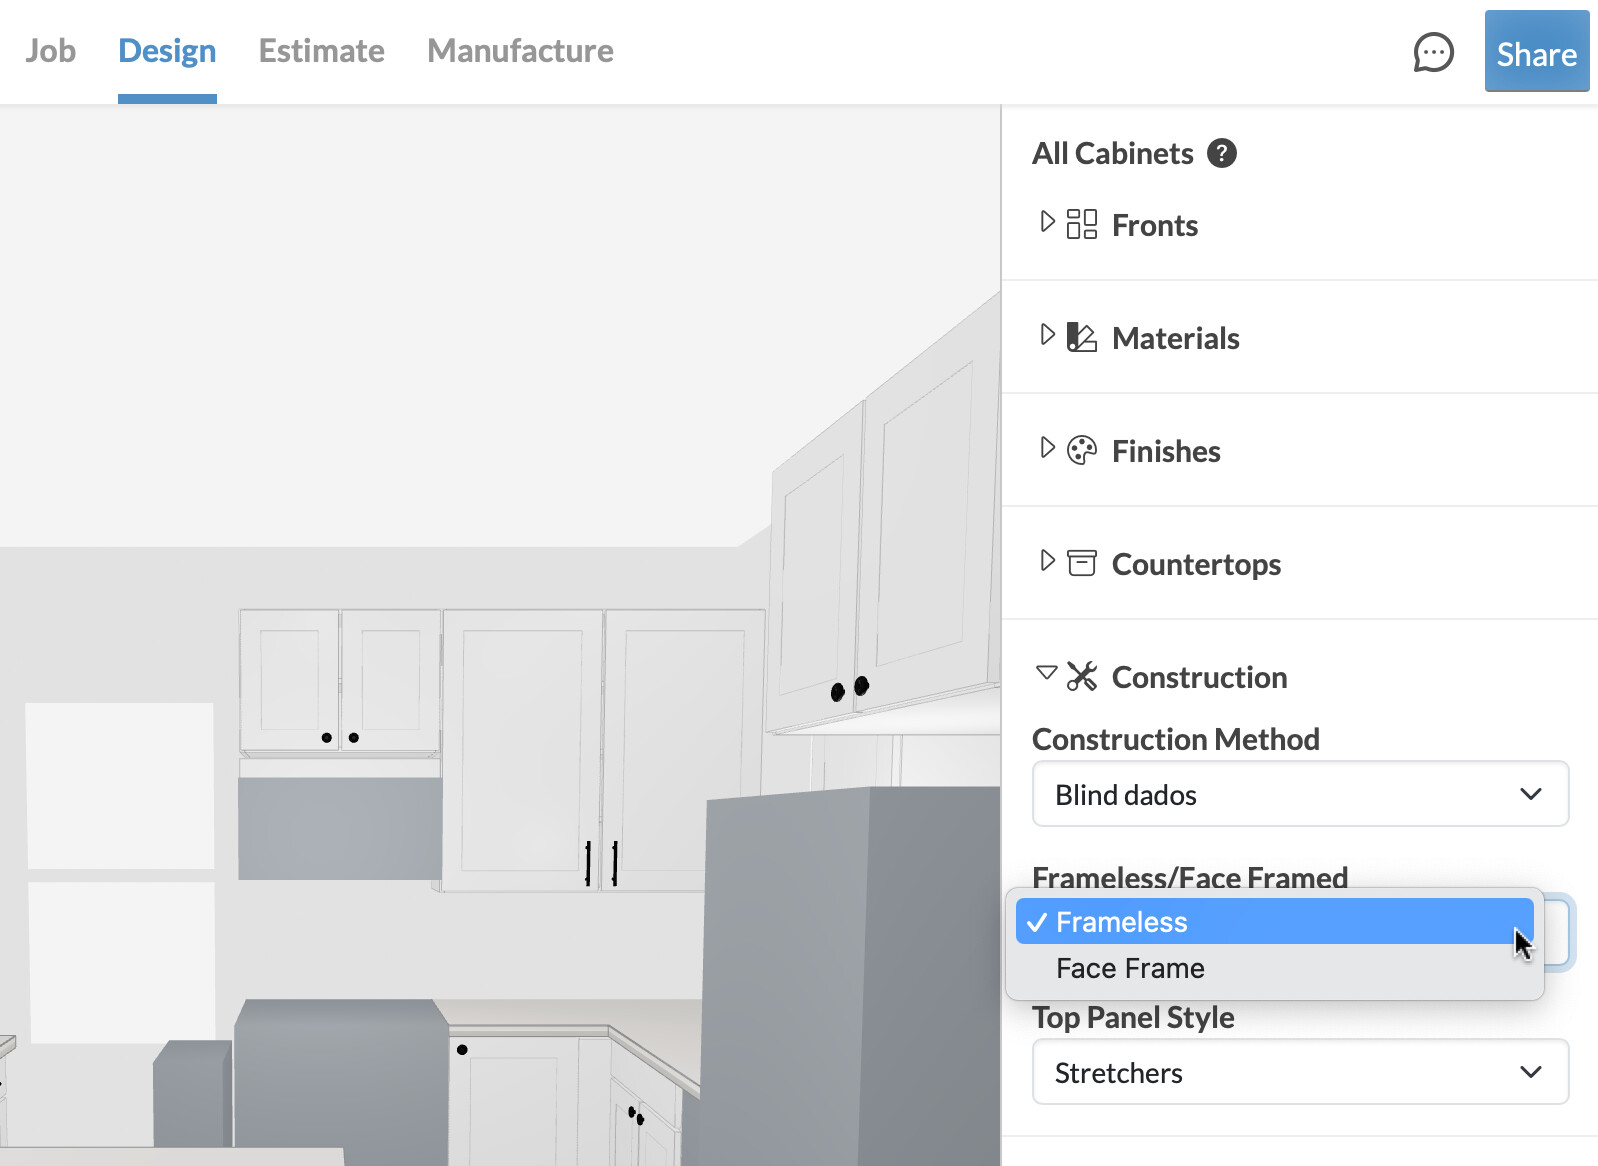Expand the Materials section triangle

click(x=1047, y=335)
